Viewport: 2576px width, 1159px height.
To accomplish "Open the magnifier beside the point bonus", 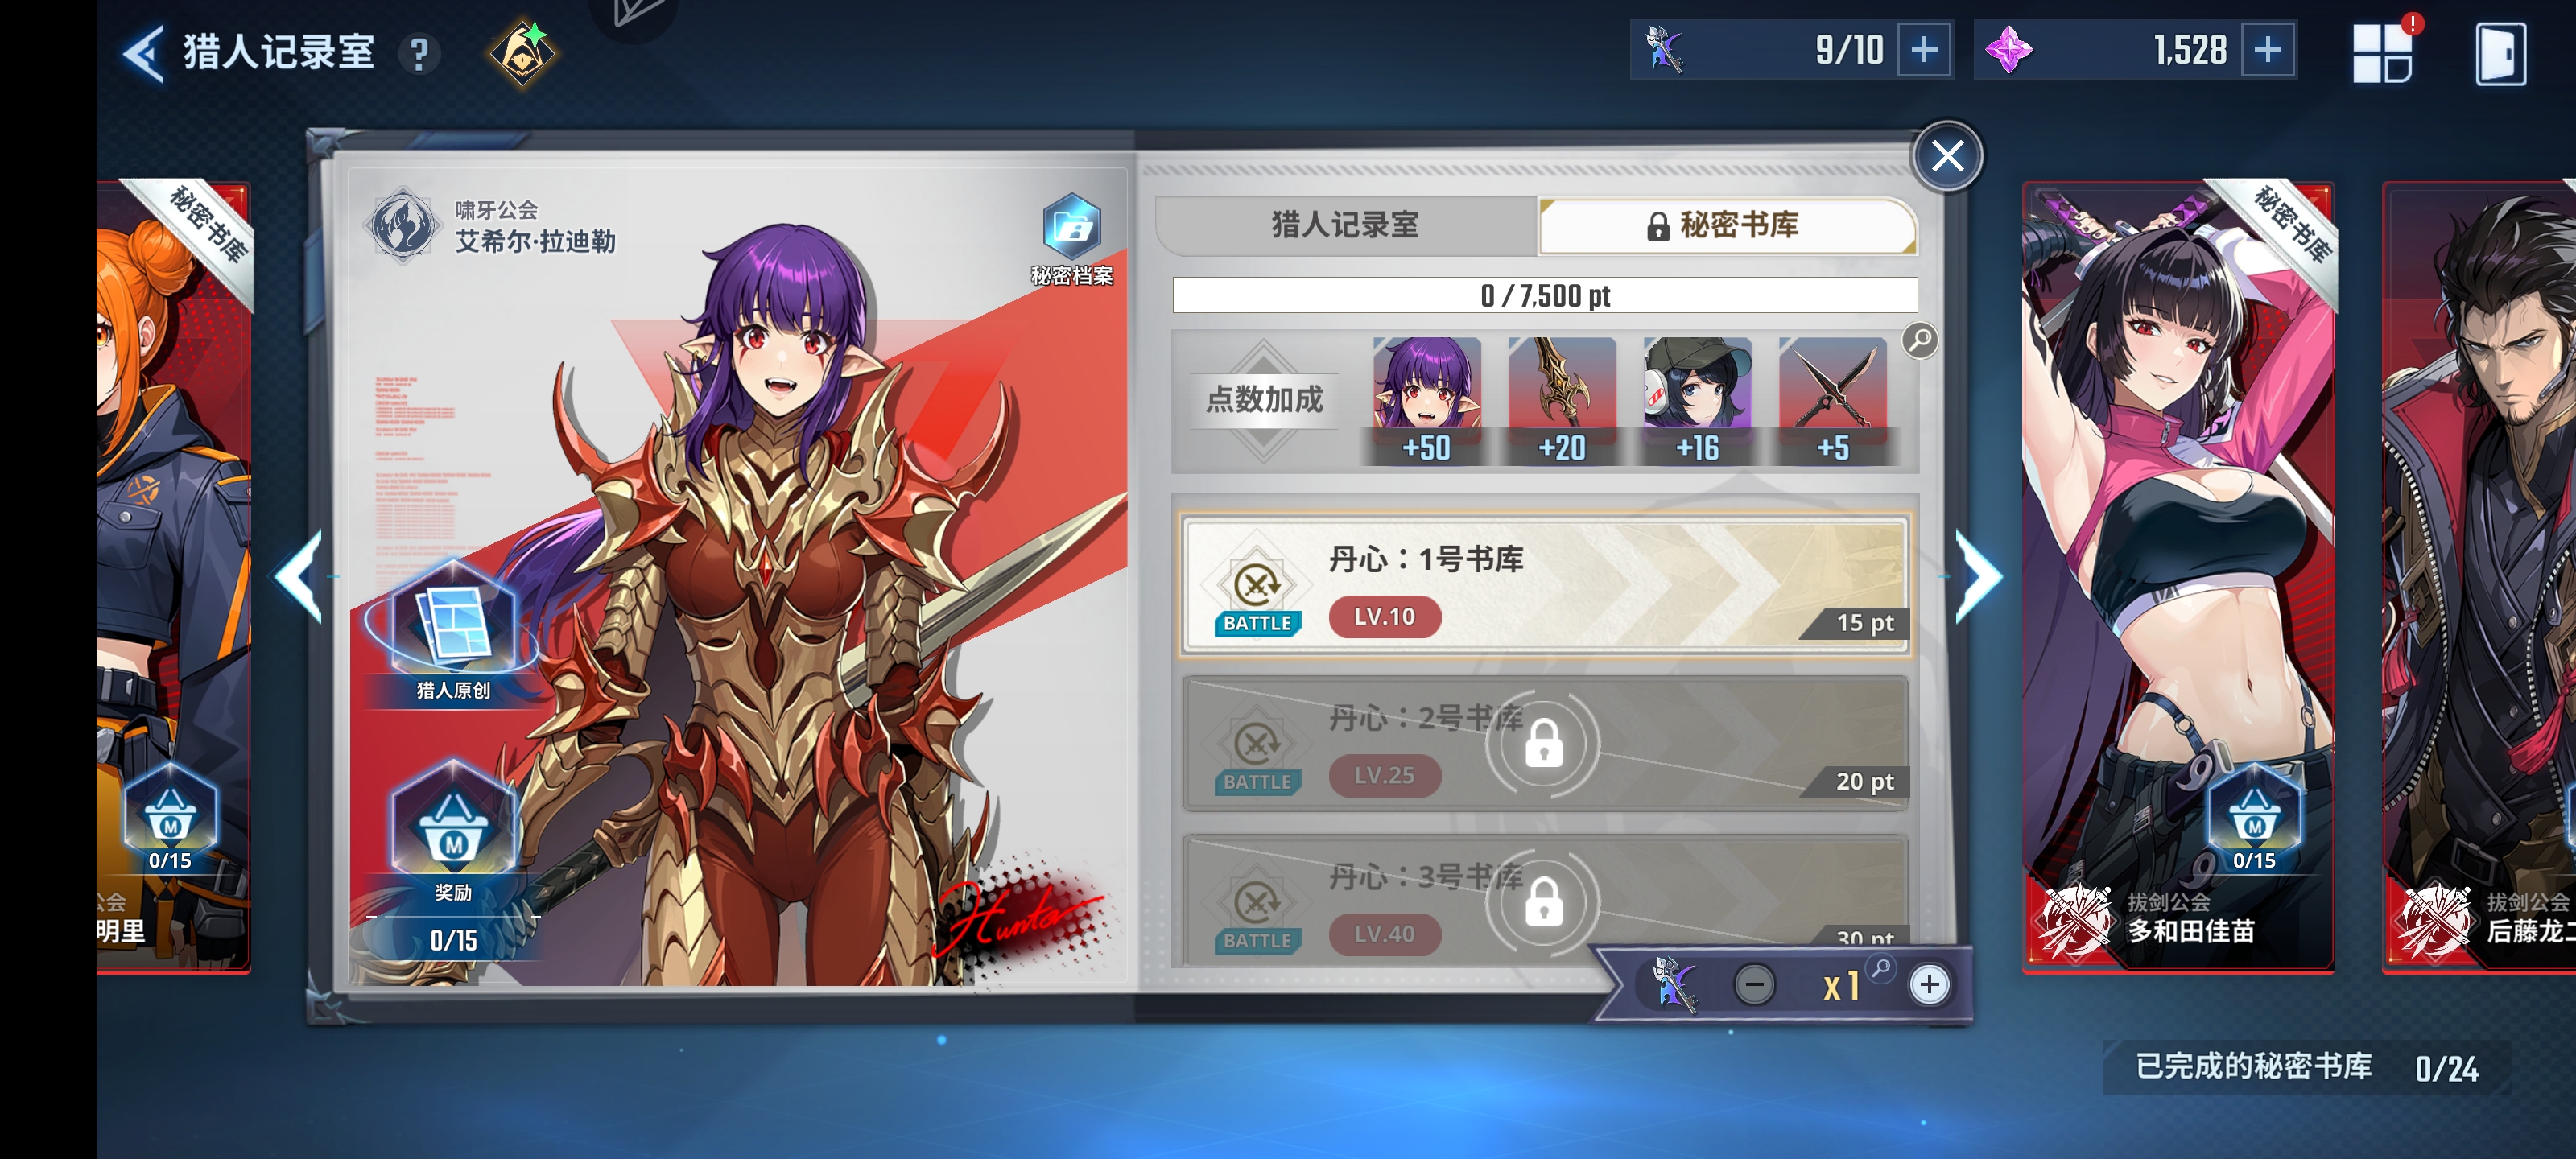I will (x=1919, y=341).
